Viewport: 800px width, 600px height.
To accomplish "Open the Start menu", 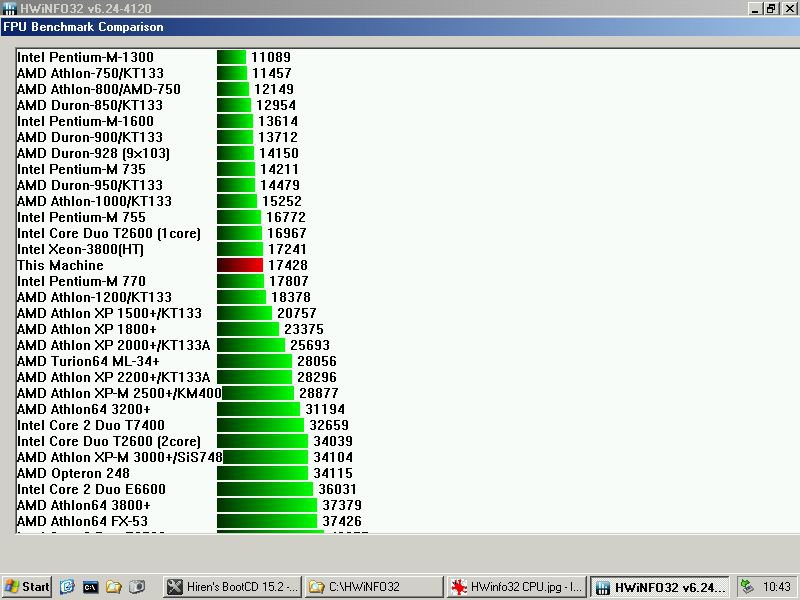I will click(x=27, y=587).
